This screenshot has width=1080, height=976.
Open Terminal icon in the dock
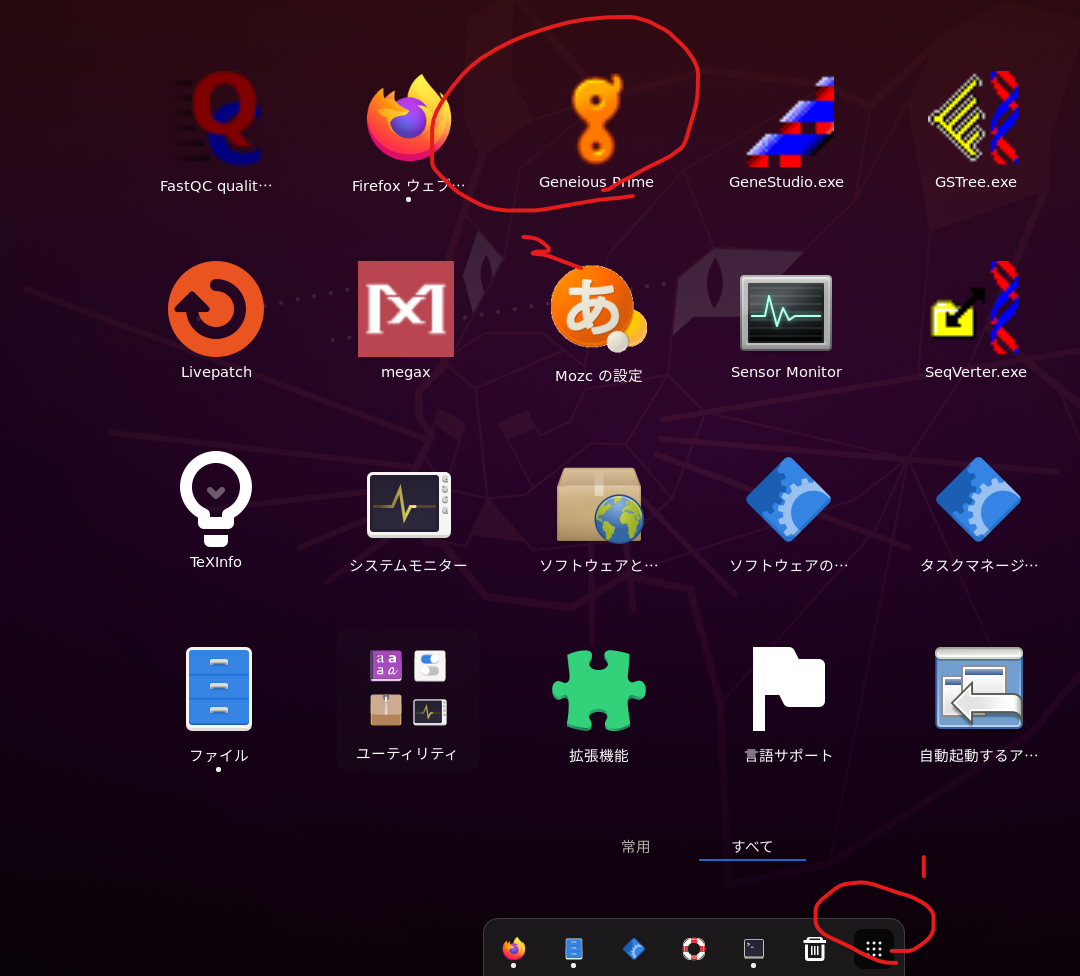[x=754, y=948]
